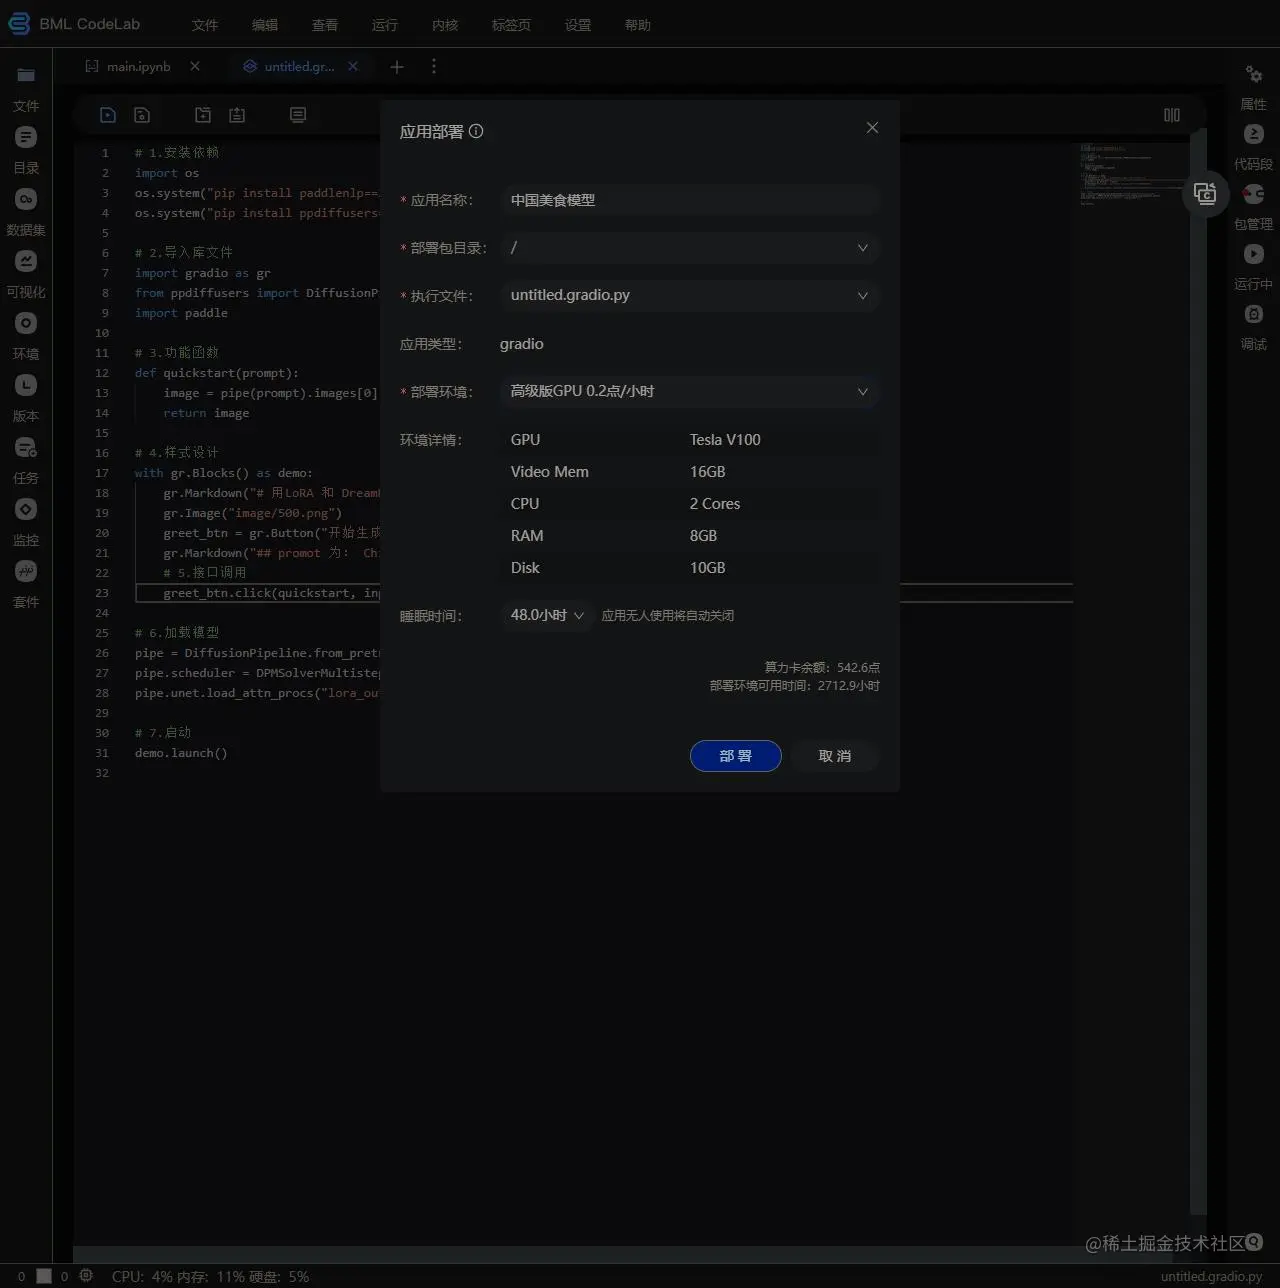Click the 2 Cores CPU value
This screenshot has width=1280, height=1288.
coord(715,504)
